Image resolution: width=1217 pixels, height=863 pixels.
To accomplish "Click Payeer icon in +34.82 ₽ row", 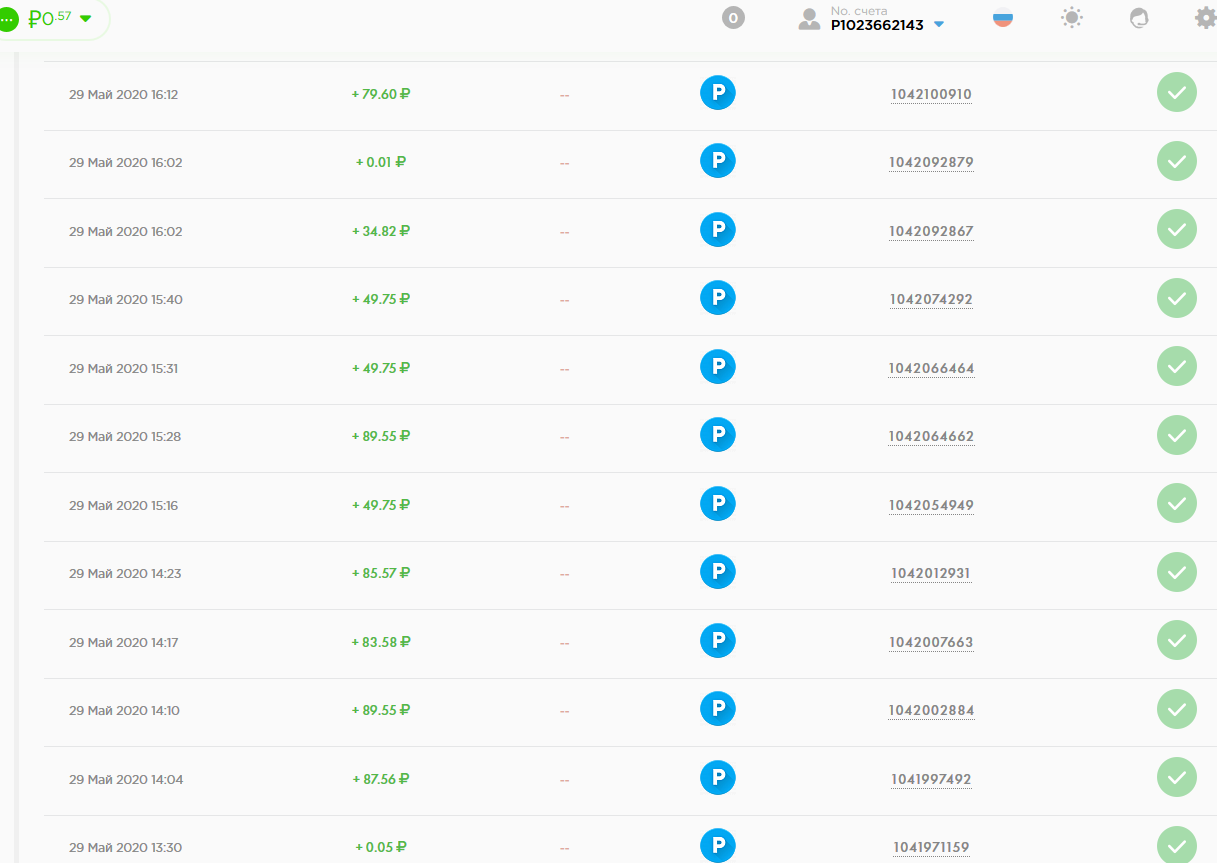I will click(x=717, y=230).
